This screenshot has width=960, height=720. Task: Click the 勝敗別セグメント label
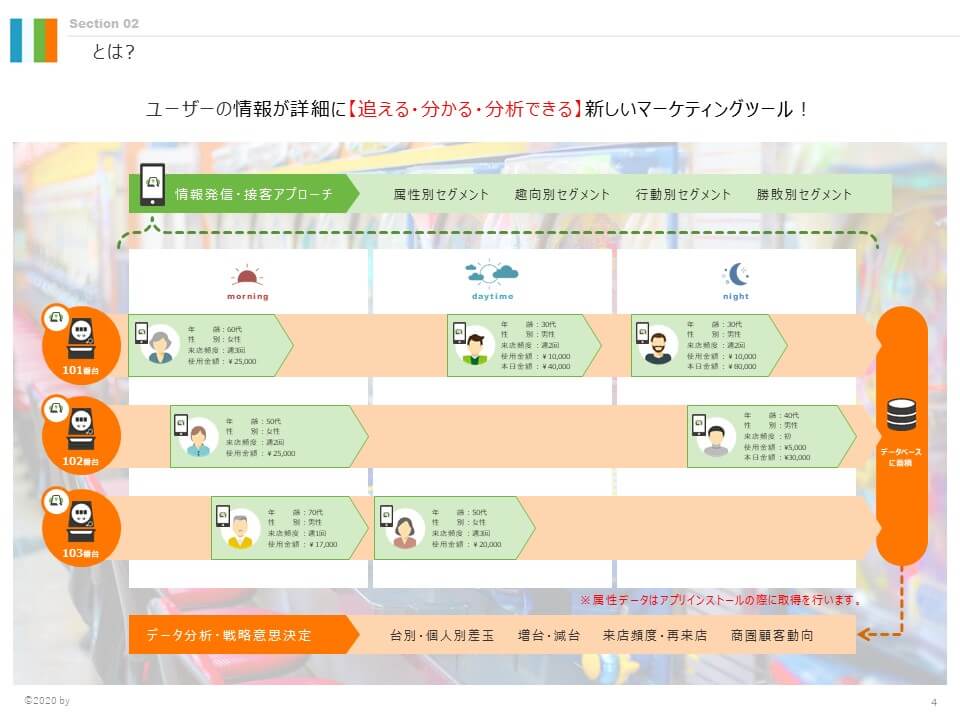click(x=804, y=195)
